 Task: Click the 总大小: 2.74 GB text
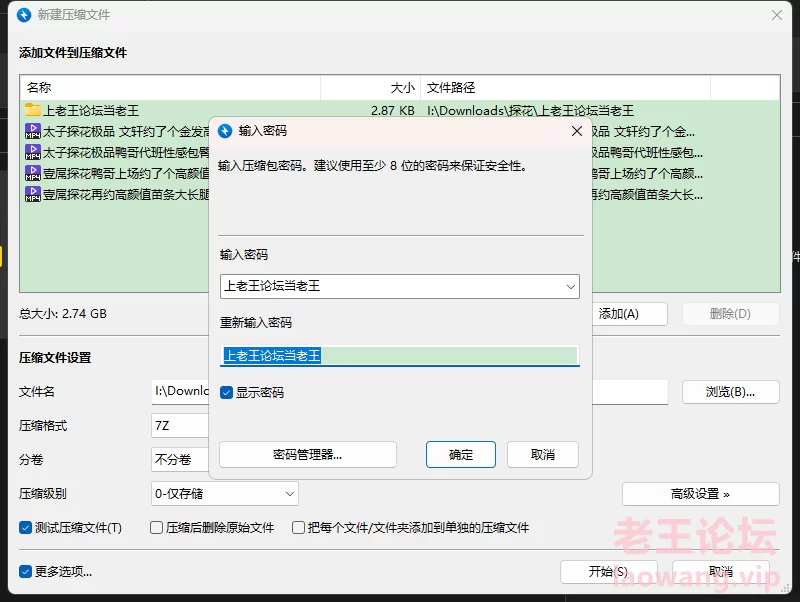point(63,314)
